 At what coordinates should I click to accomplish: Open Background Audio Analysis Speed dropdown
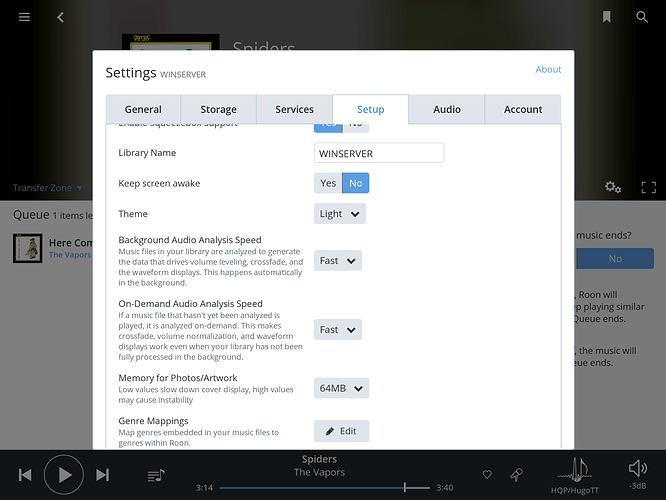pyautogui.click(x=338, y=260)
